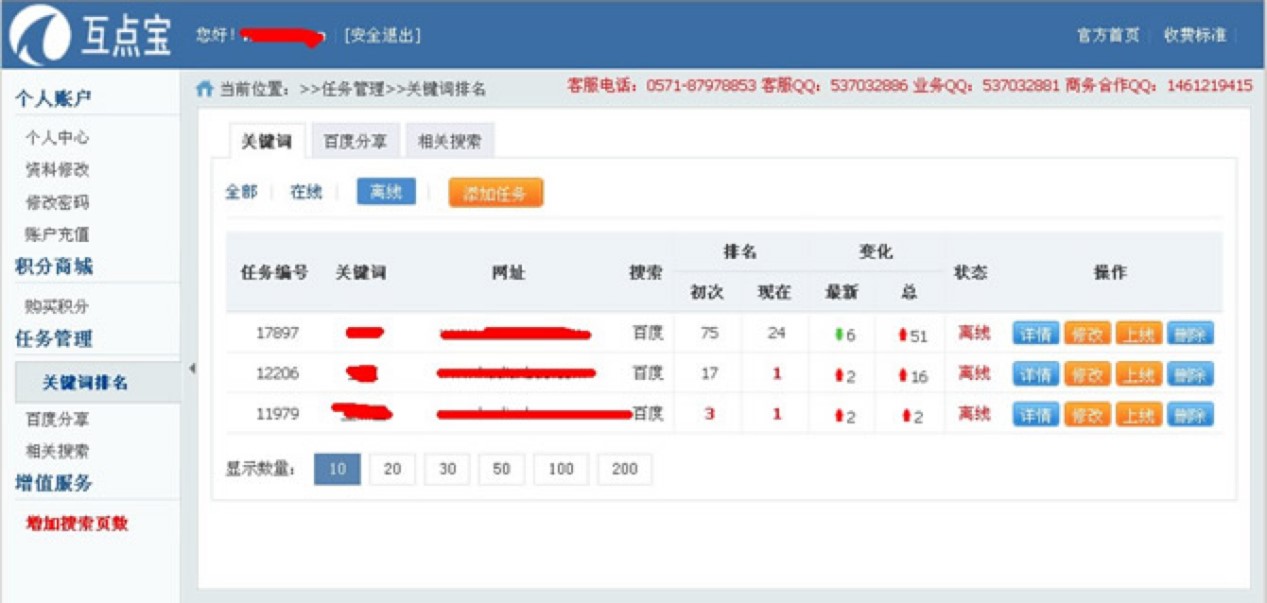Click initial rank 75 cell
Image resolution: width=1267 pixels, height=603 pixels.
pos(709,333)
